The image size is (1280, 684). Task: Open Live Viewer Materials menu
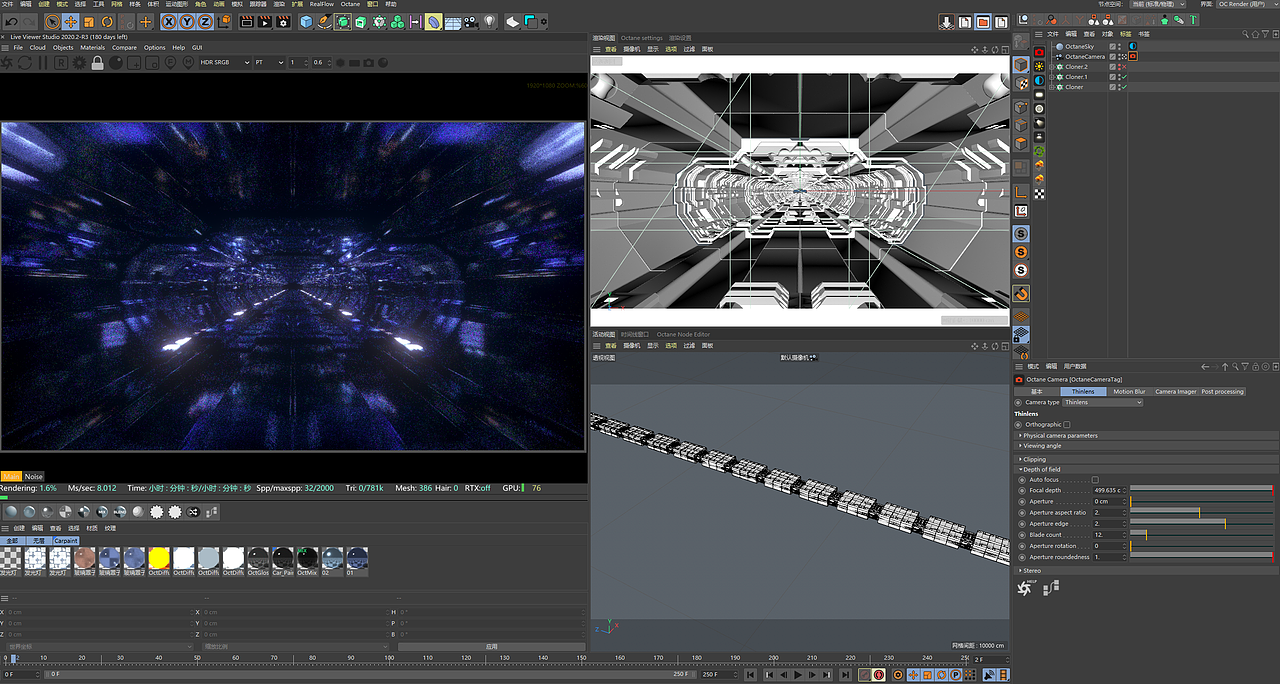92,47
